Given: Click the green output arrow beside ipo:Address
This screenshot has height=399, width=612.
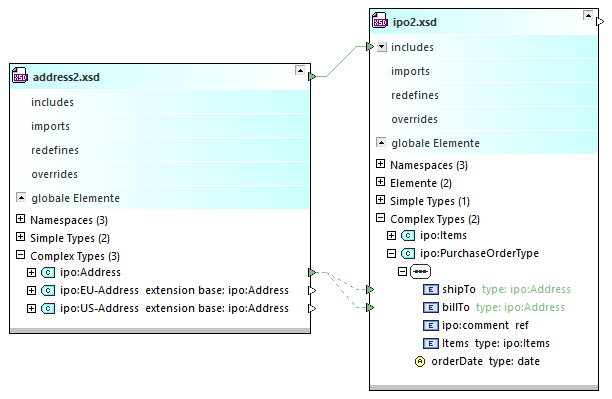Looking at the screenshot, I should (x=312, y=272).
